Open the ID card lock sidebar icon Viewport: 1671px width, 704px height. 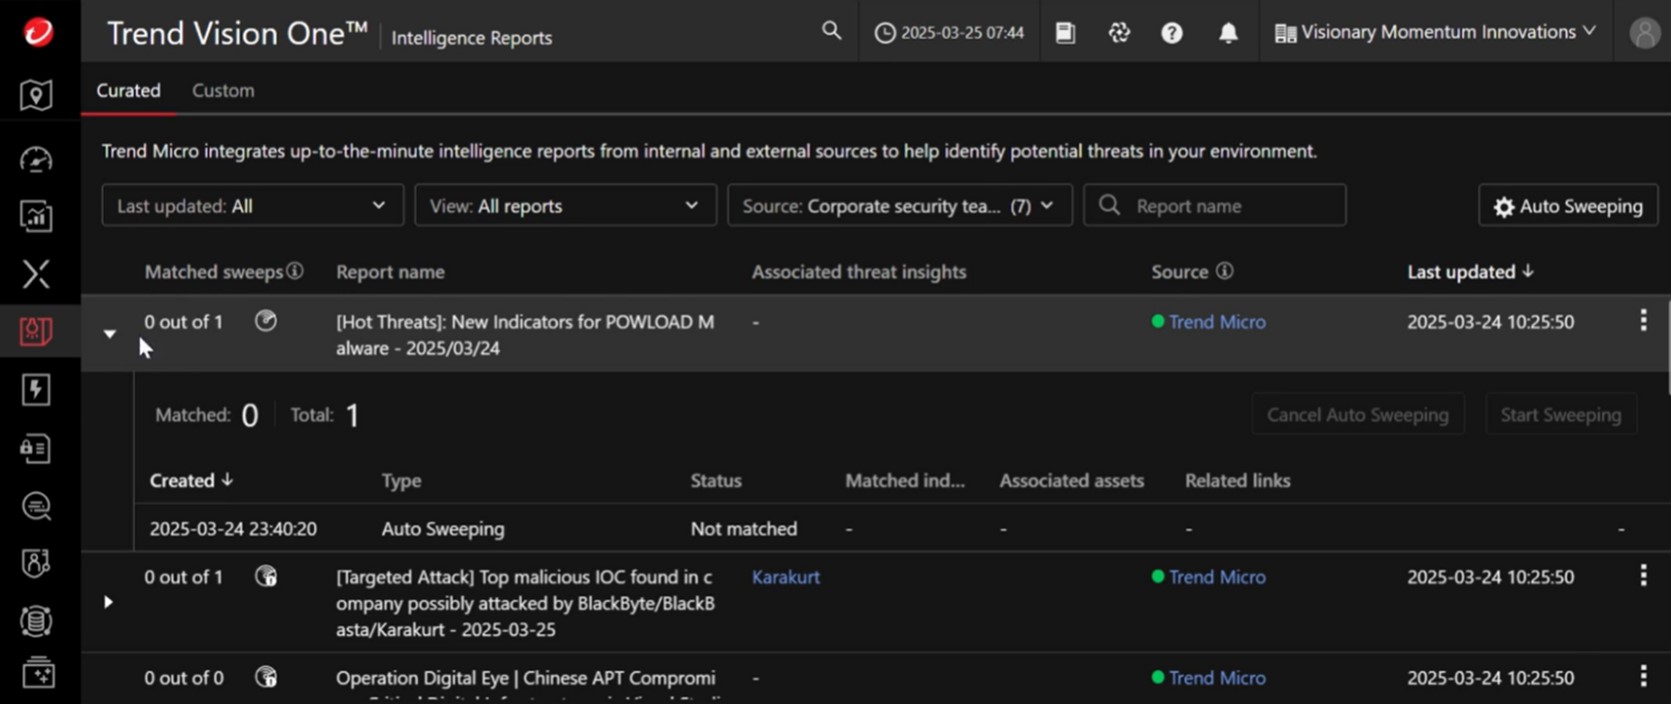pyautogui.click(x=36, y=448)
